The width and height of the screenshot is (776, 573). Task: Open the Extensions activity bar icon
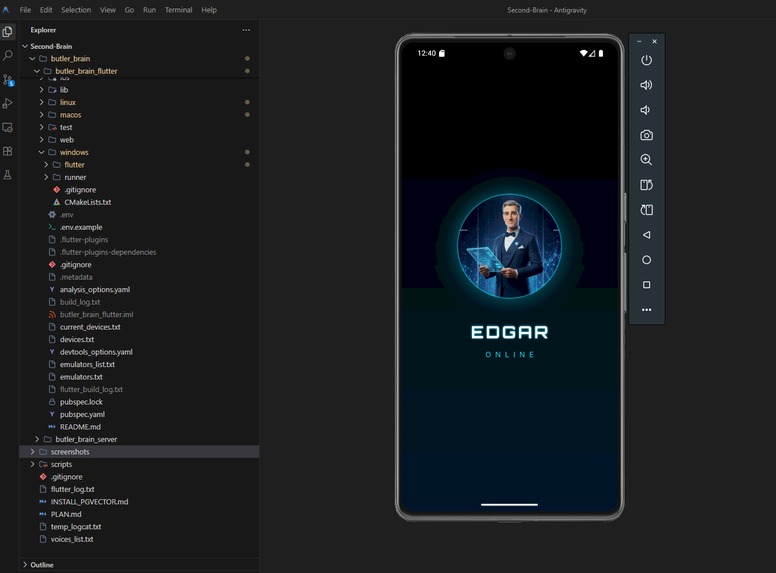point(7,151)
